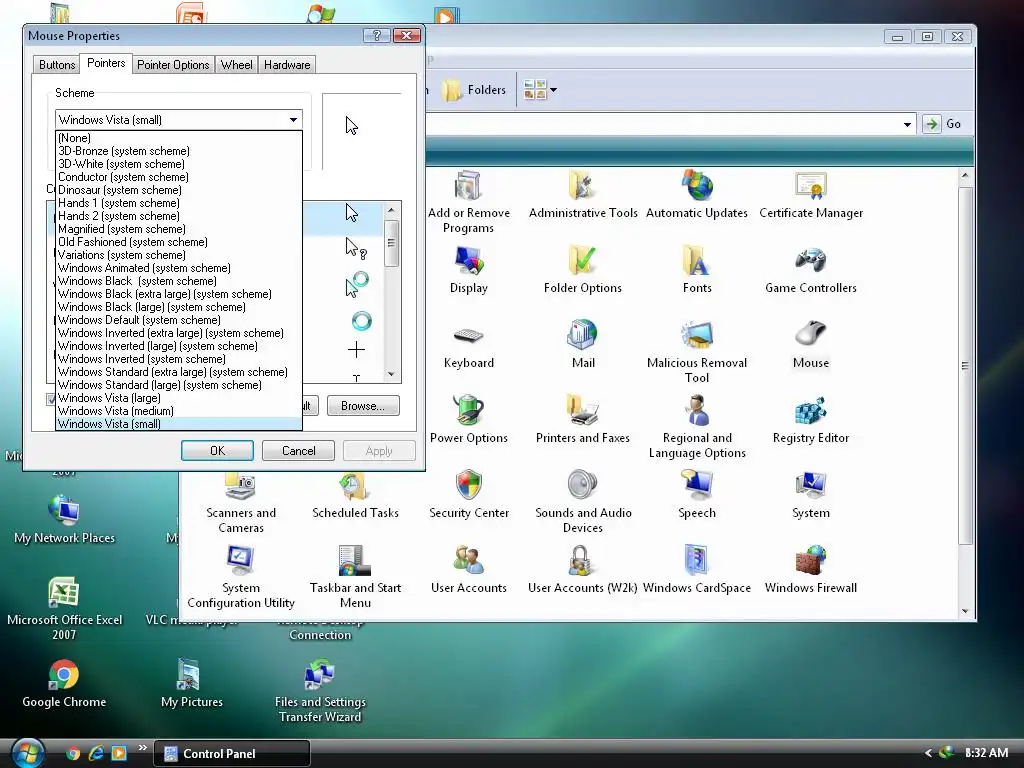
Task: Click Mouse Properties help button
Action: [377, 35]
